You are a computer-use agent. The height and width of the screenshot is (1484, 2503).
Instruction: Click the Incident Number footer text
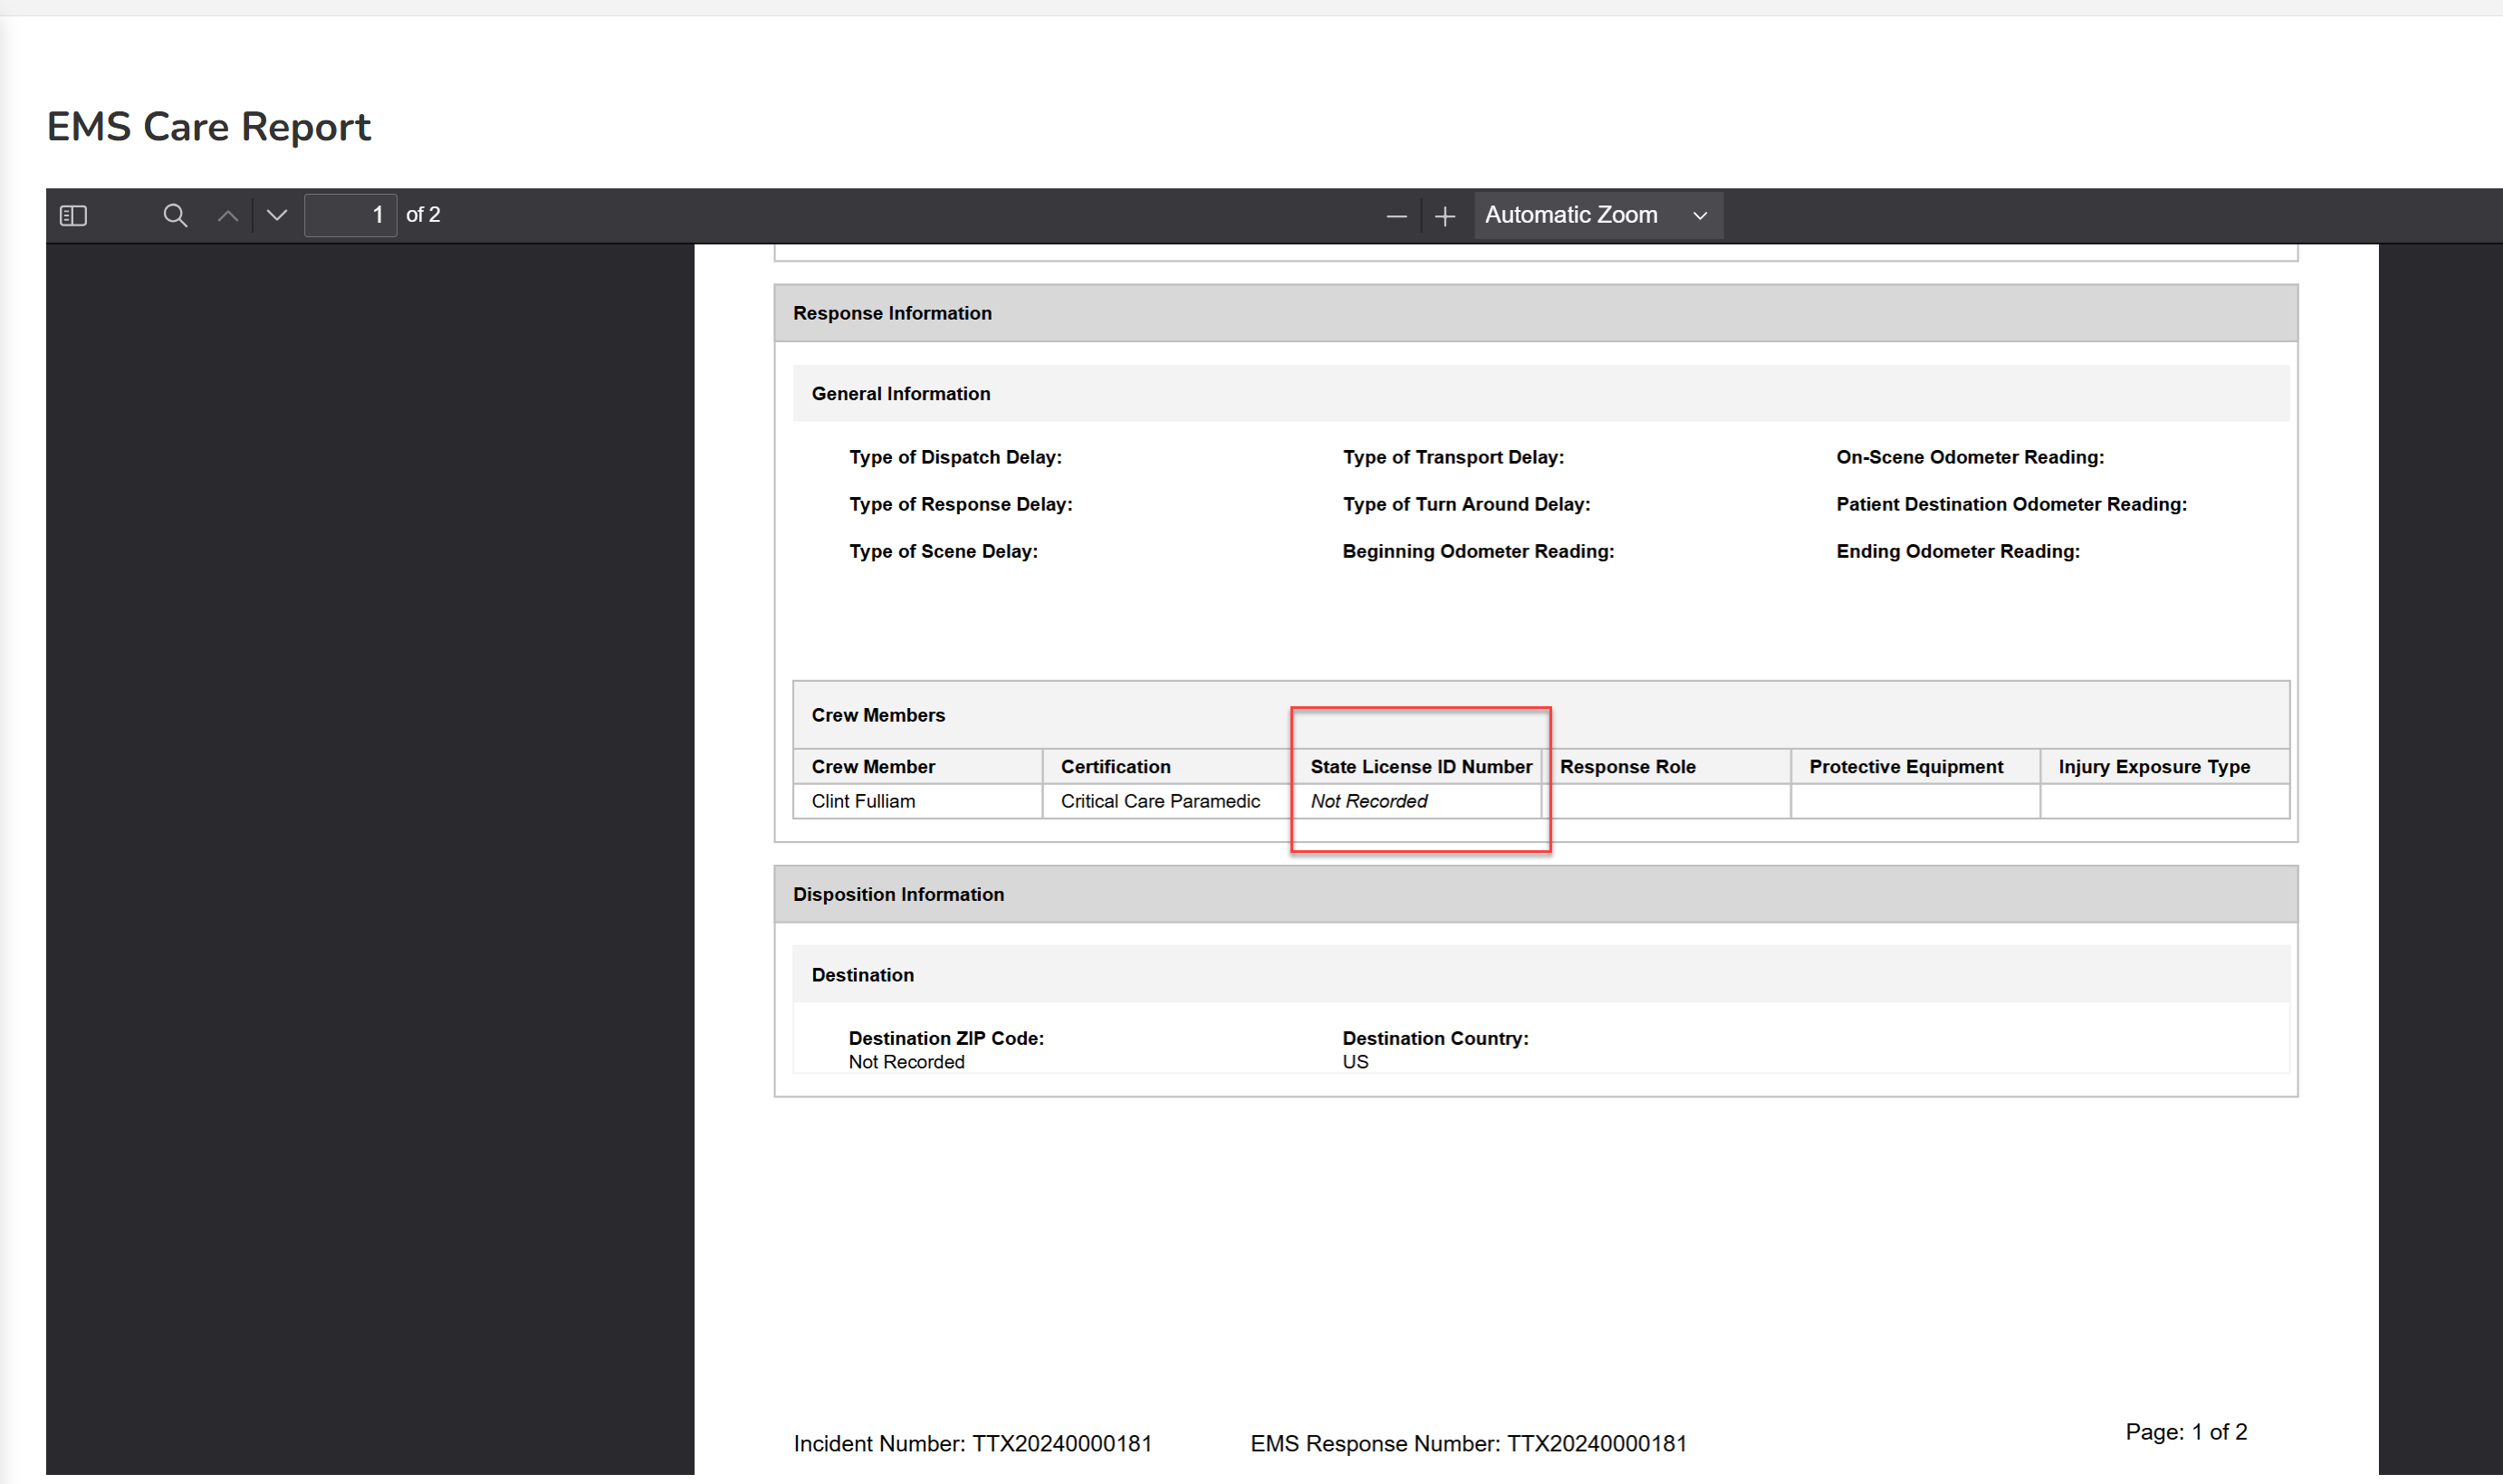tap(972, 1443)
